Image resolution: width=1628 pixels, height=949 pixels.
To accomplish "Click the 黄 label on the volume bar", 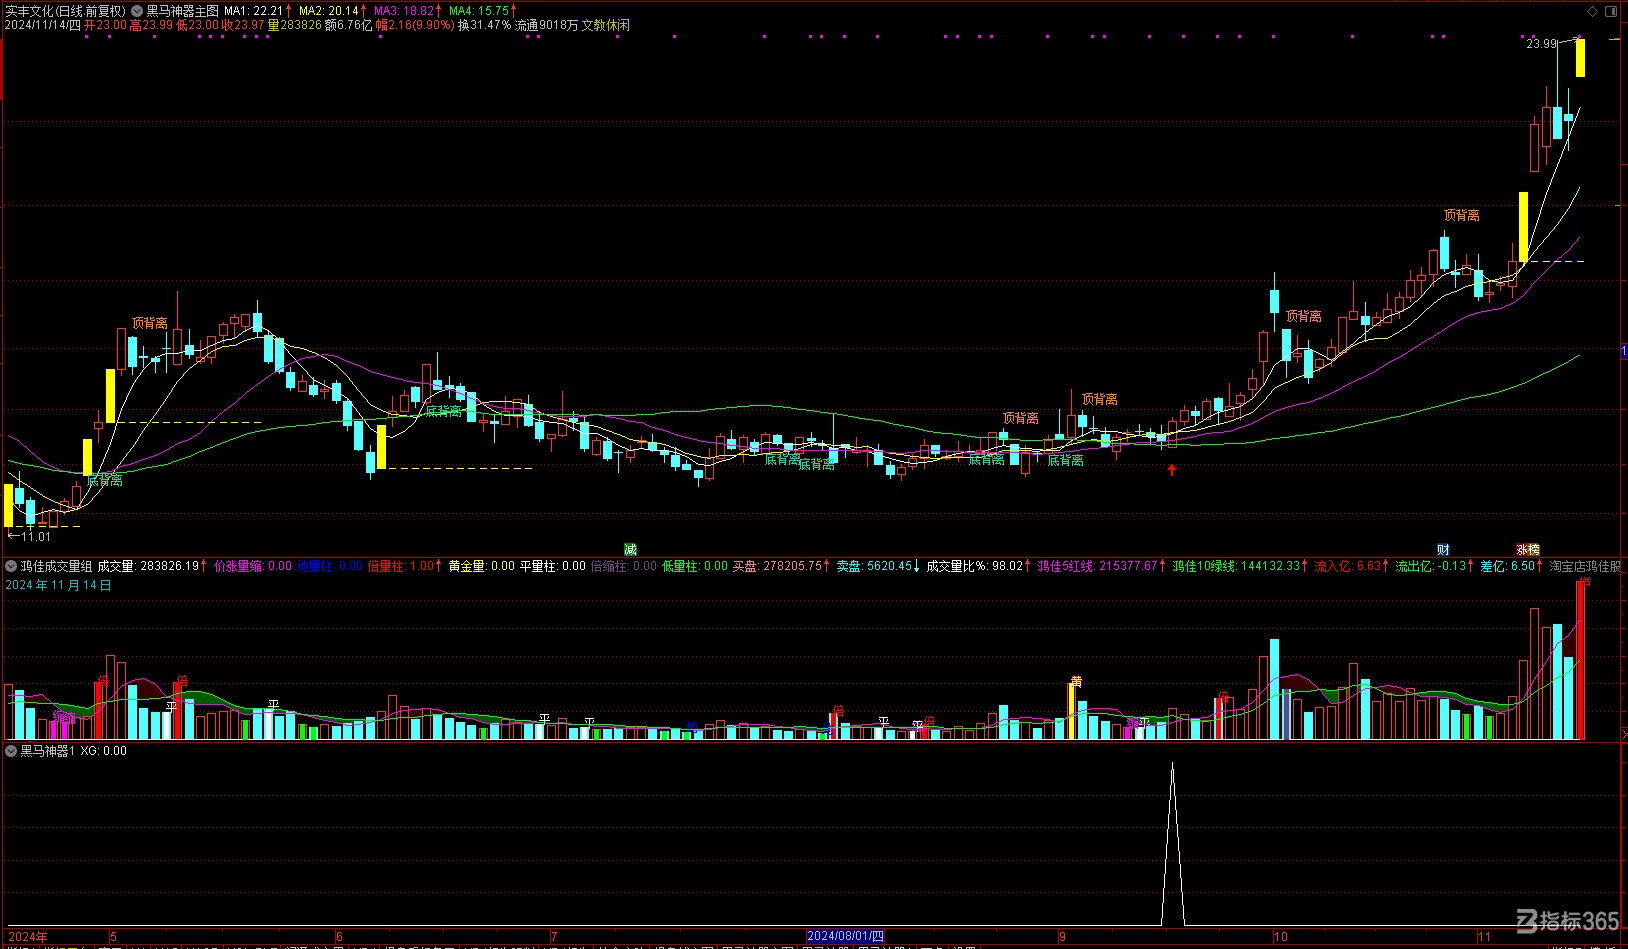I will 1076,682.
